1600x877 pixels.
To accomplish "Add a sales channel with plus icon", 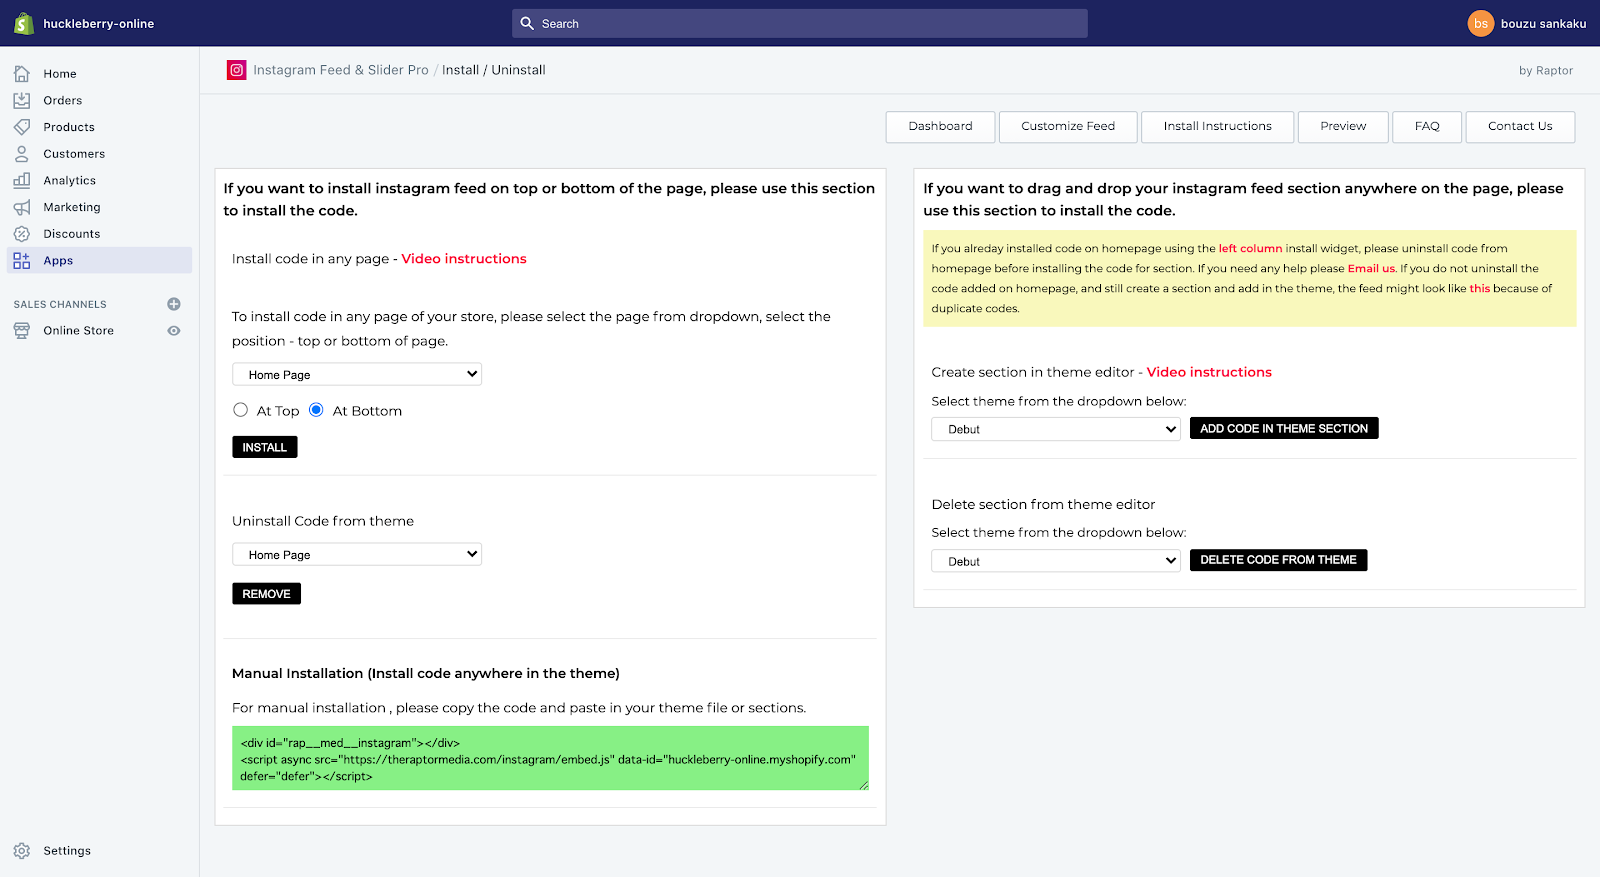I will (174, 304).
